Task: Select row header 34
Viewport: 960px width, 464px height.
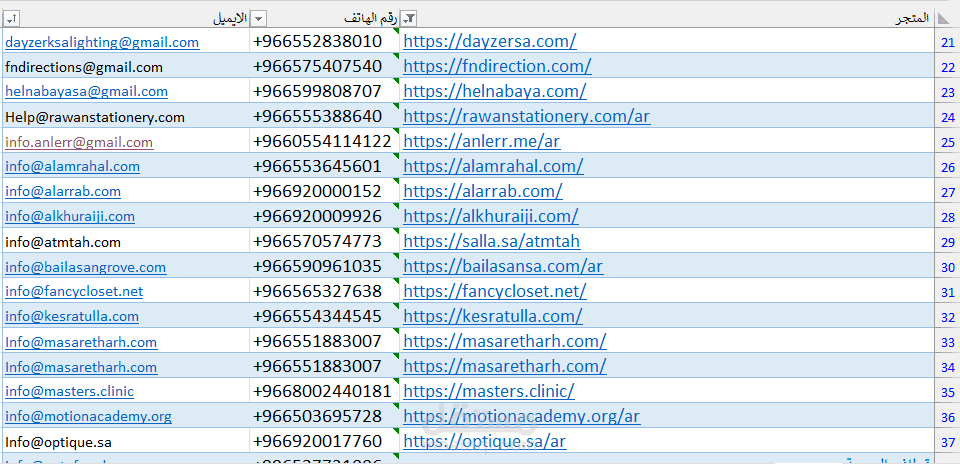Action: tap(947, 367)
